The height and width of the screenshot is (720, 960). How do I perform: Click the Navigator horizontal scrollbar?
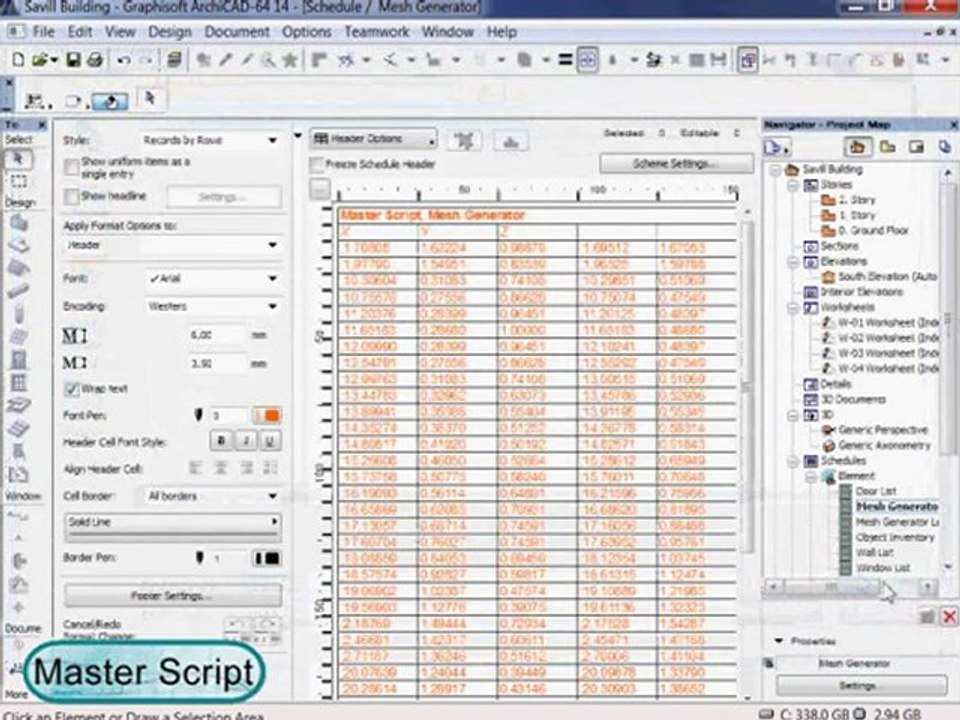point(851,588)
